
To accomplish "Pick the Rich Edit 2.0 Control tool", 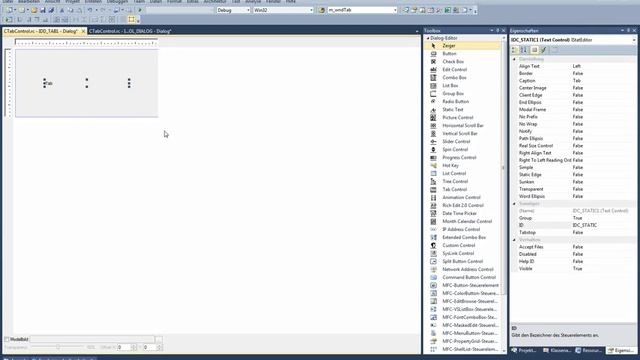I will [x=463, y=205].
